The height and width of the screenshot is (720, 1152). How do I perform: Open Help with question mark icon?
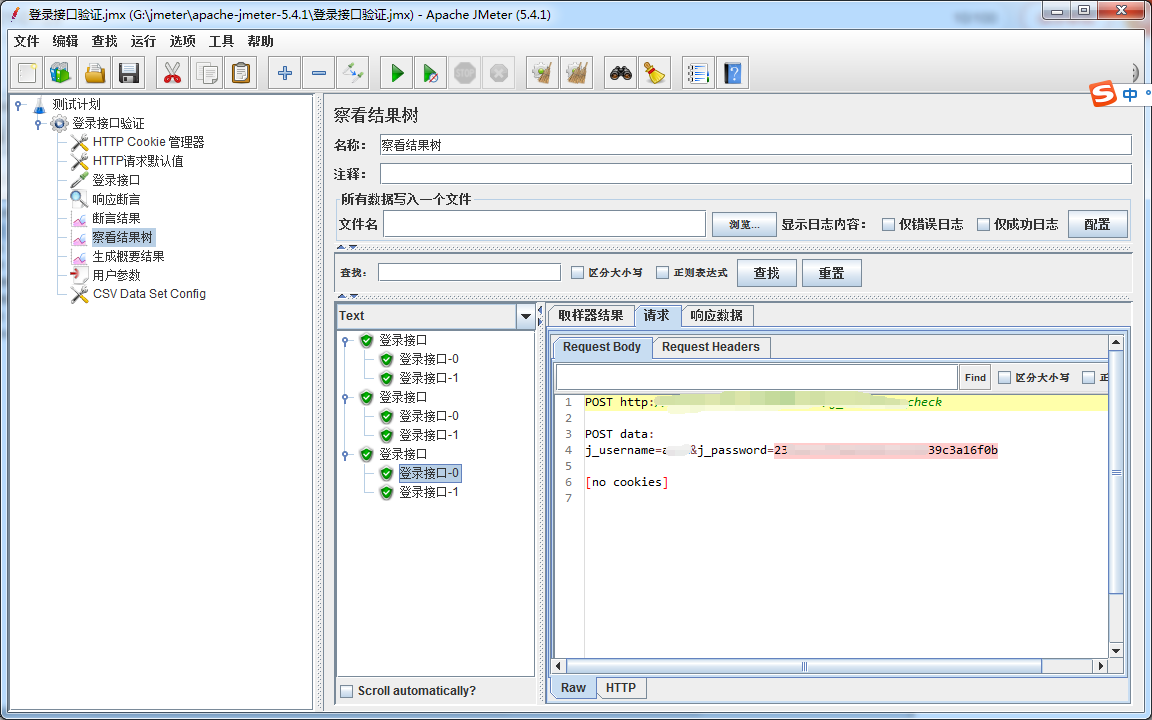(x=732, y=73)
